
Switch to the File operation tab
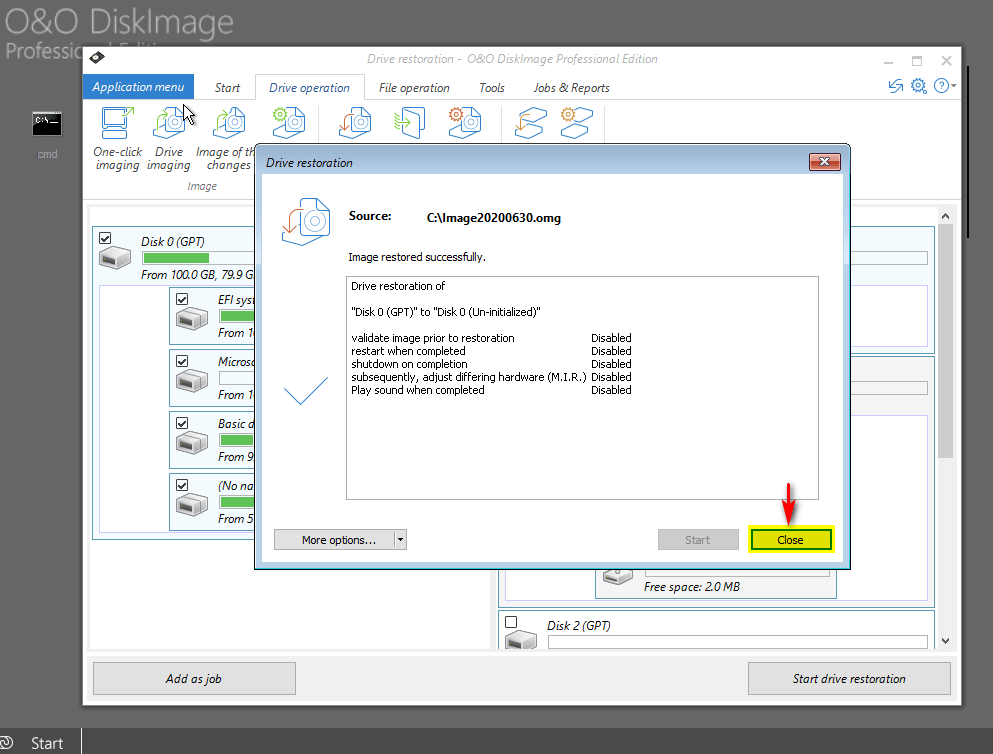[414, 88]
